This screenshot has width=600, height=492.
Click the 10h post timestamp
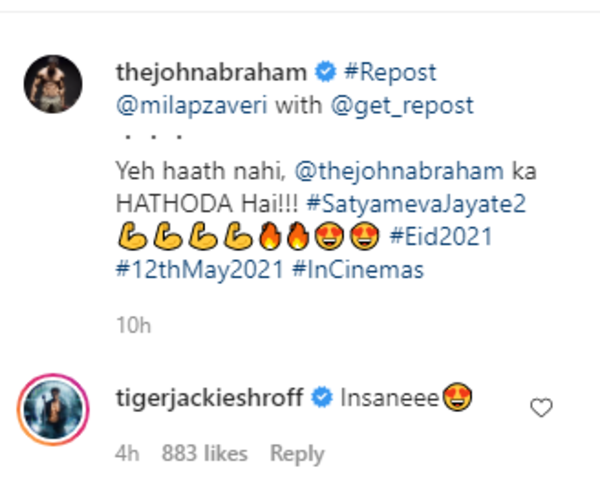click(132, 325)
